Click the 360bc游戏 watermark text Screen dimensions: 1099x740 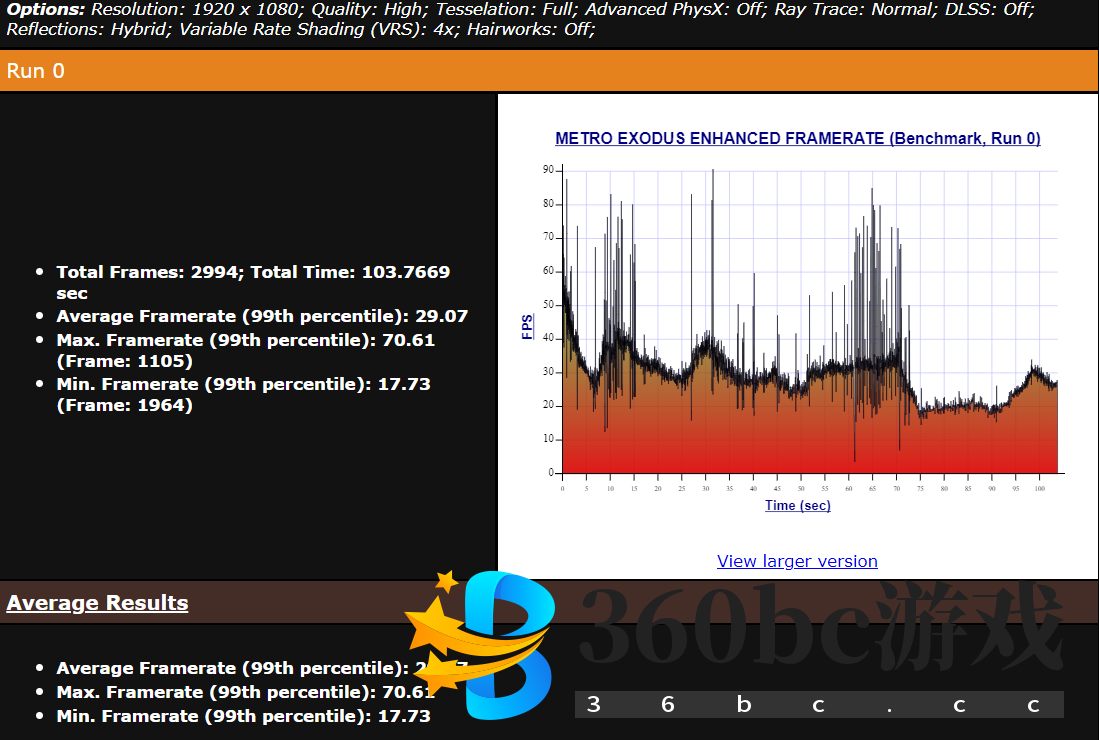tap(820, 628)
